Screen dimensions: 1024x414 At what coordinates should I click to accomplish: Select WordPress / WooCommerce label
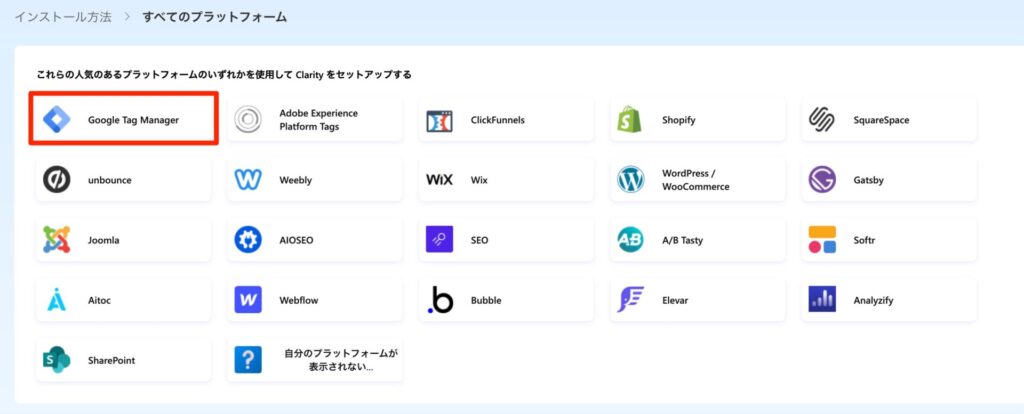[x=696, y=180]
